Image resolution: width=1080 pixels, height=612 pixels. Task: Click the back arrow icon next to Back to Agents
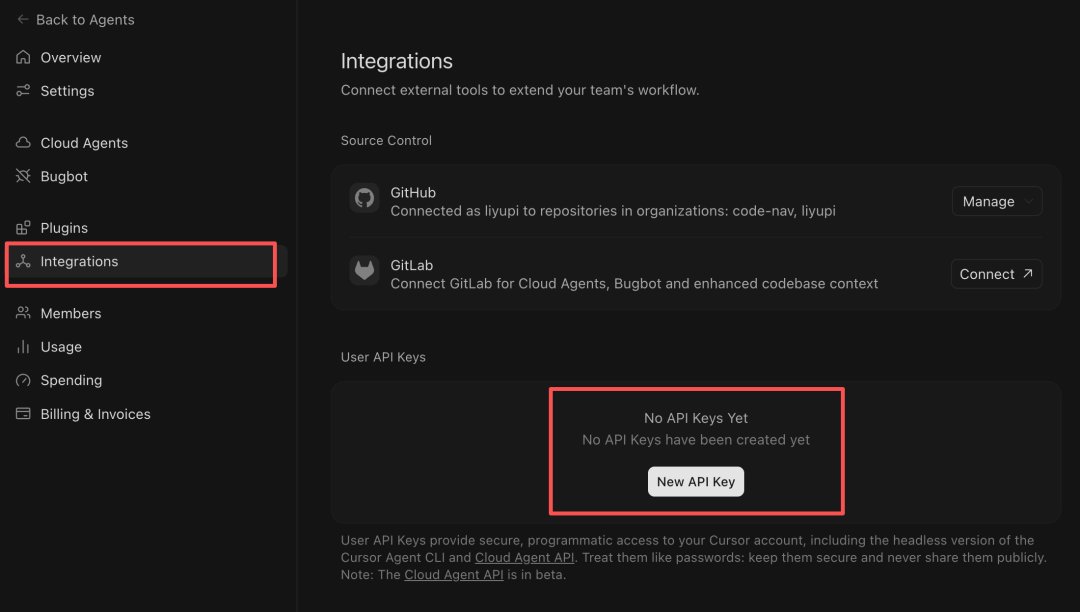[x=23, y=19]
